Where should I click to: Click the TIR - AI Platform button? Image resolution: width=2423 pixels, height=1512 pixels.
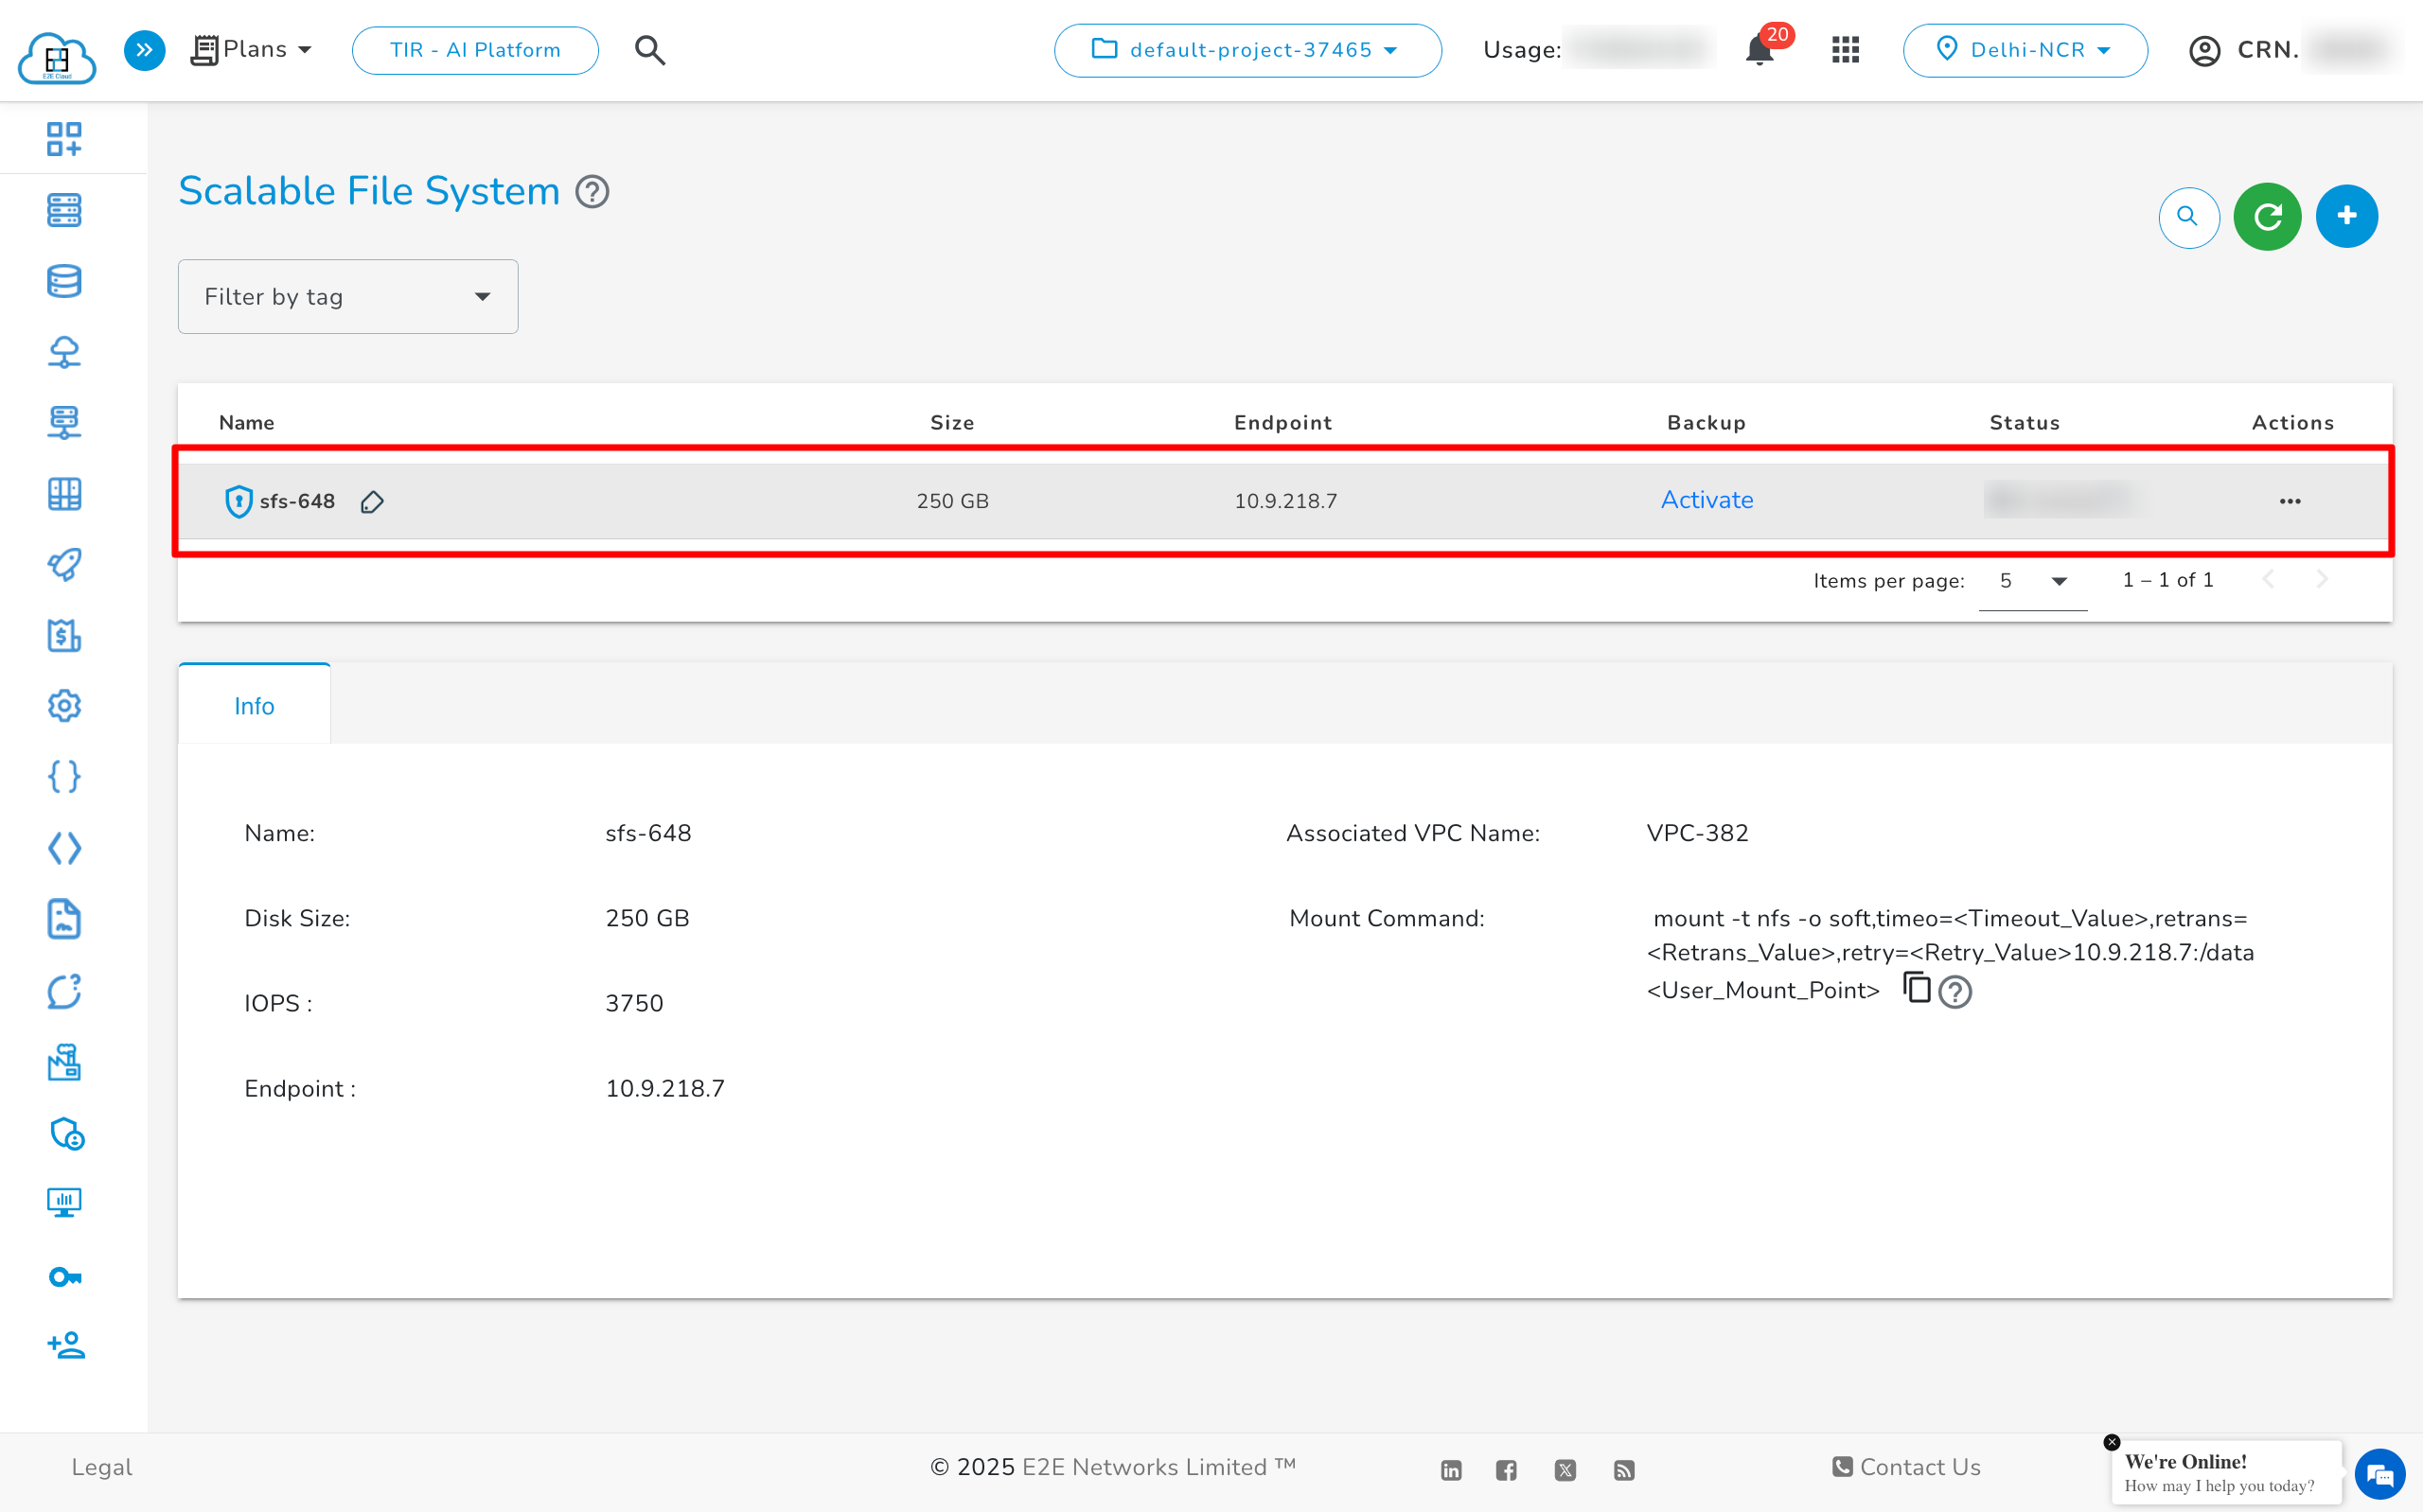point(474,49)
